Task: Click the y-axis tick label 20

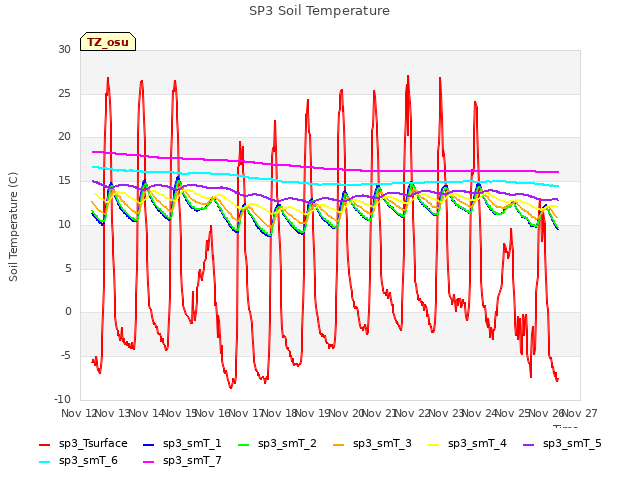Action: coord(64,137)
